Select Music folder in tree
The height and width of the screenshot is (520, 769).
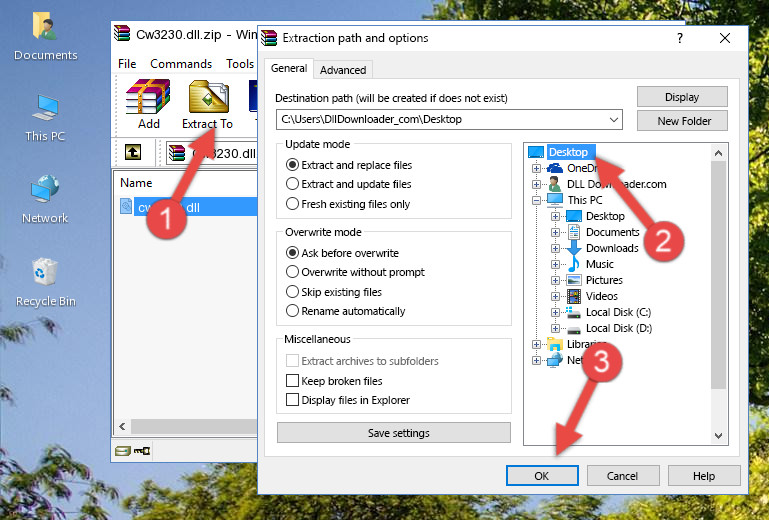600,264
